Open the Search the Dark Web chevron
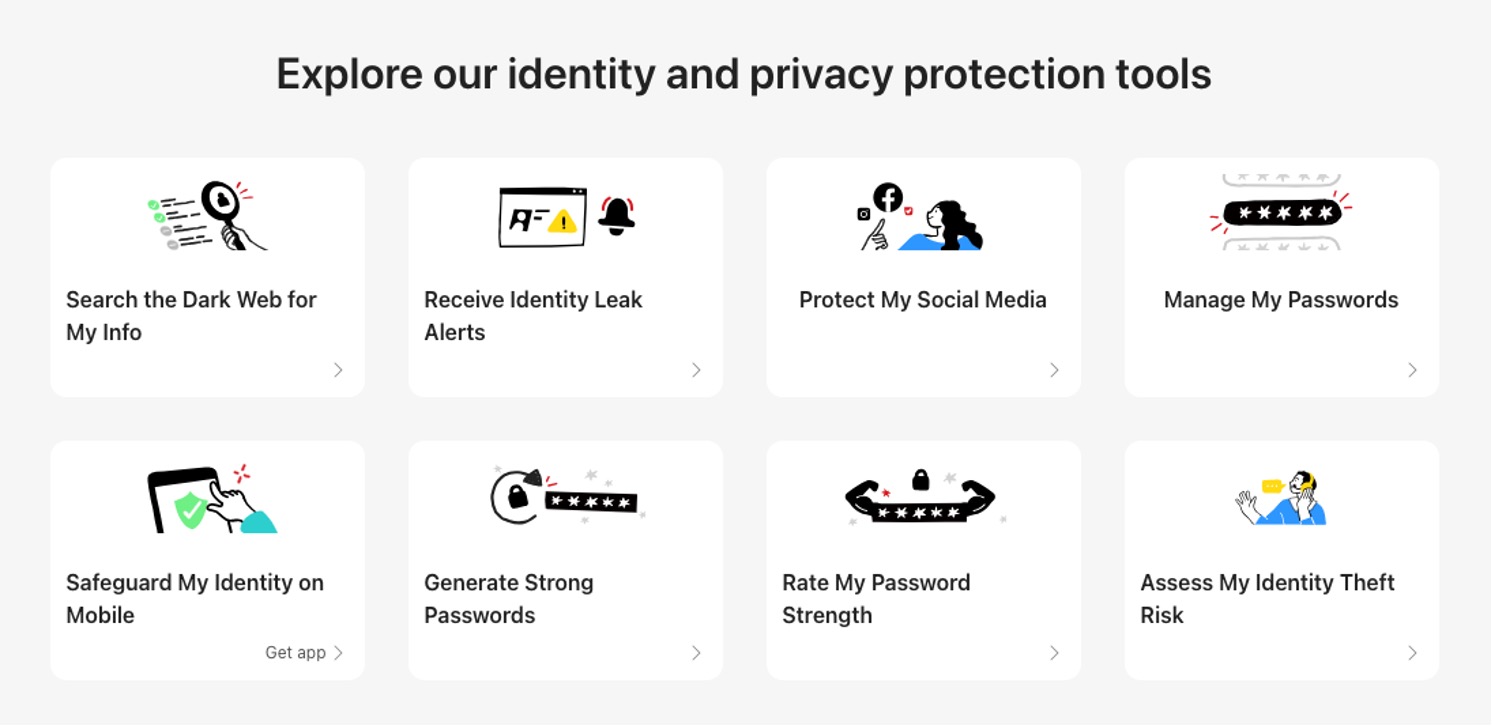Viewport: 1492px width, 726px height. pos(338,370)
